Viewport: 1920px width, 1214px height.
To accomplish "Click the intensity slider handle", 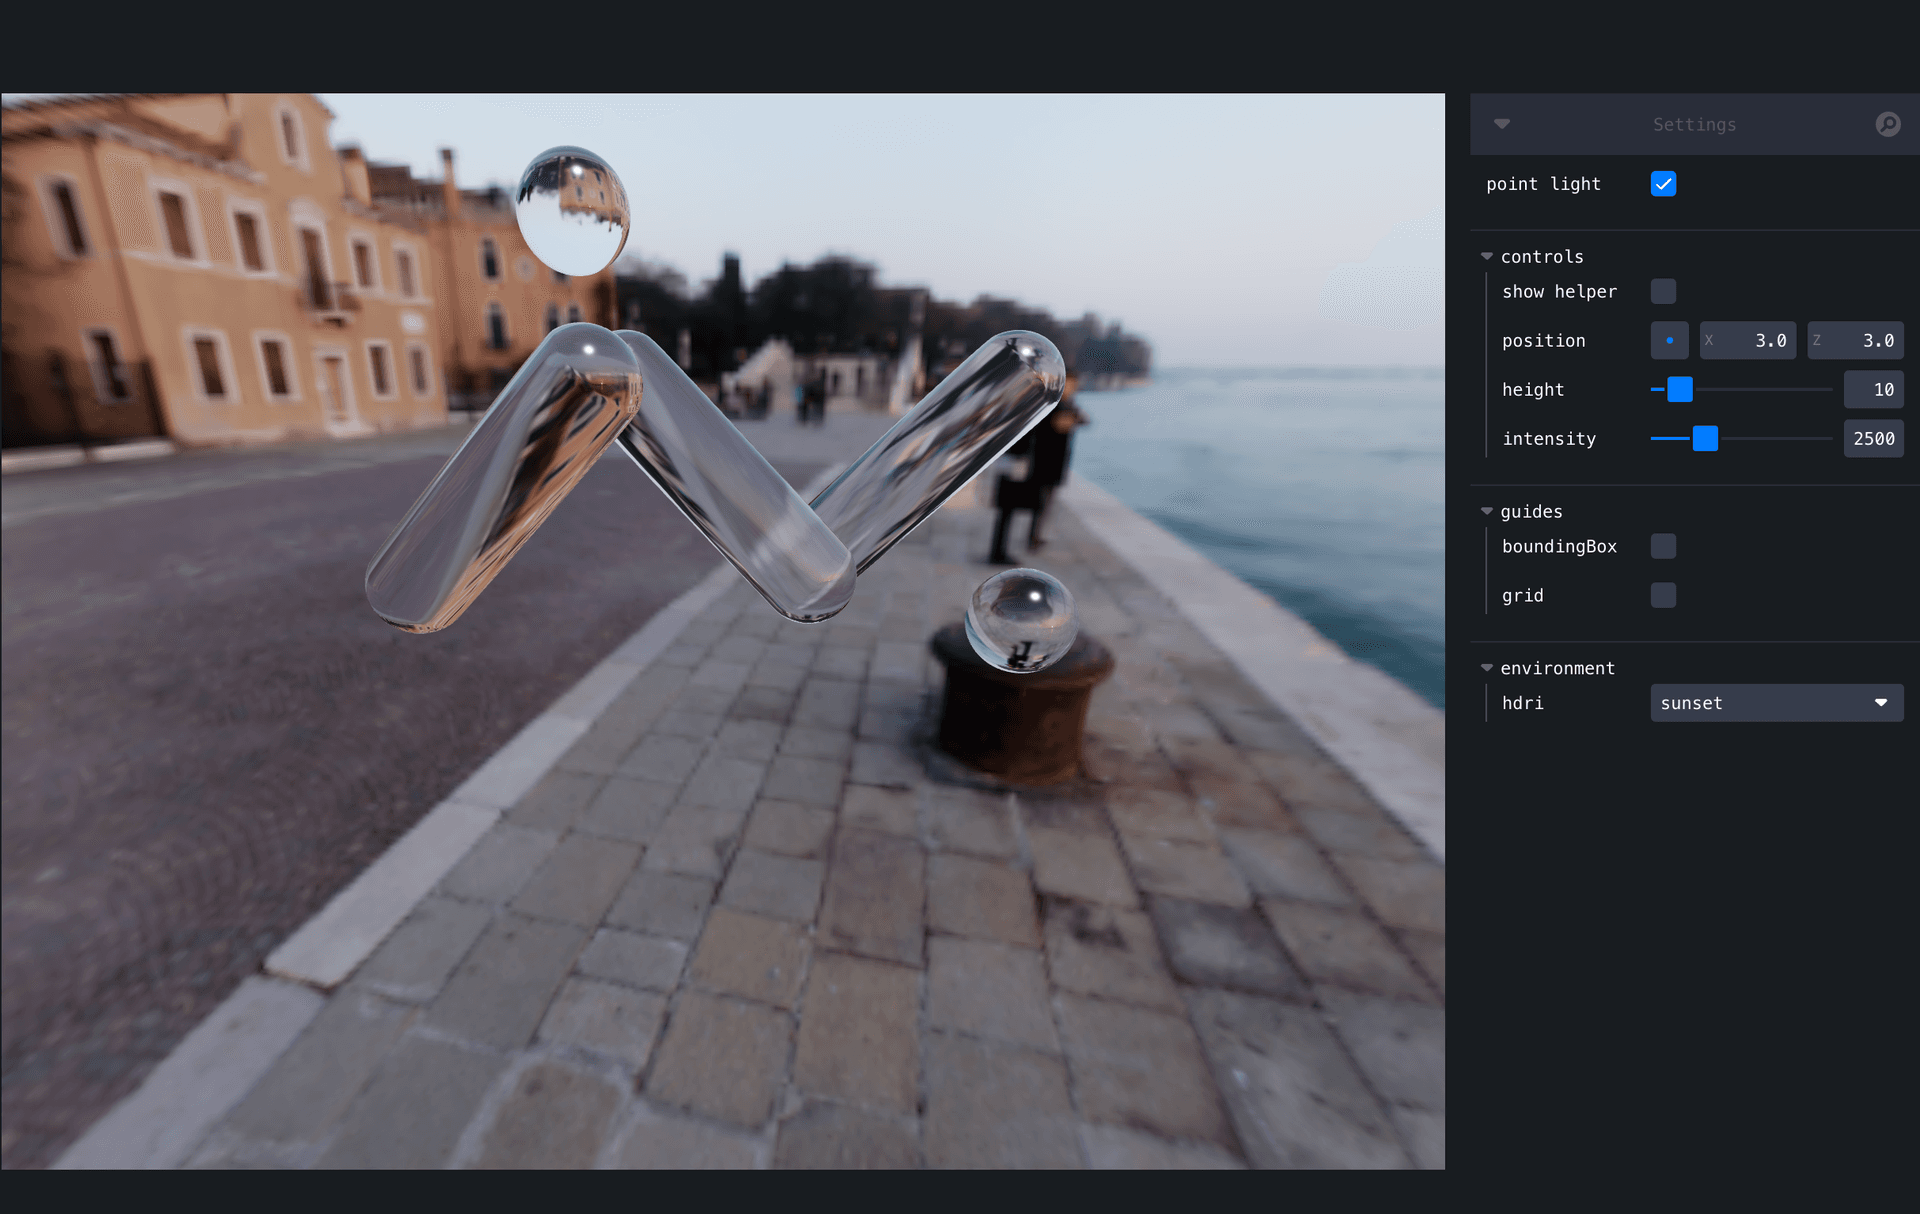I will [x=1705, y=438].
